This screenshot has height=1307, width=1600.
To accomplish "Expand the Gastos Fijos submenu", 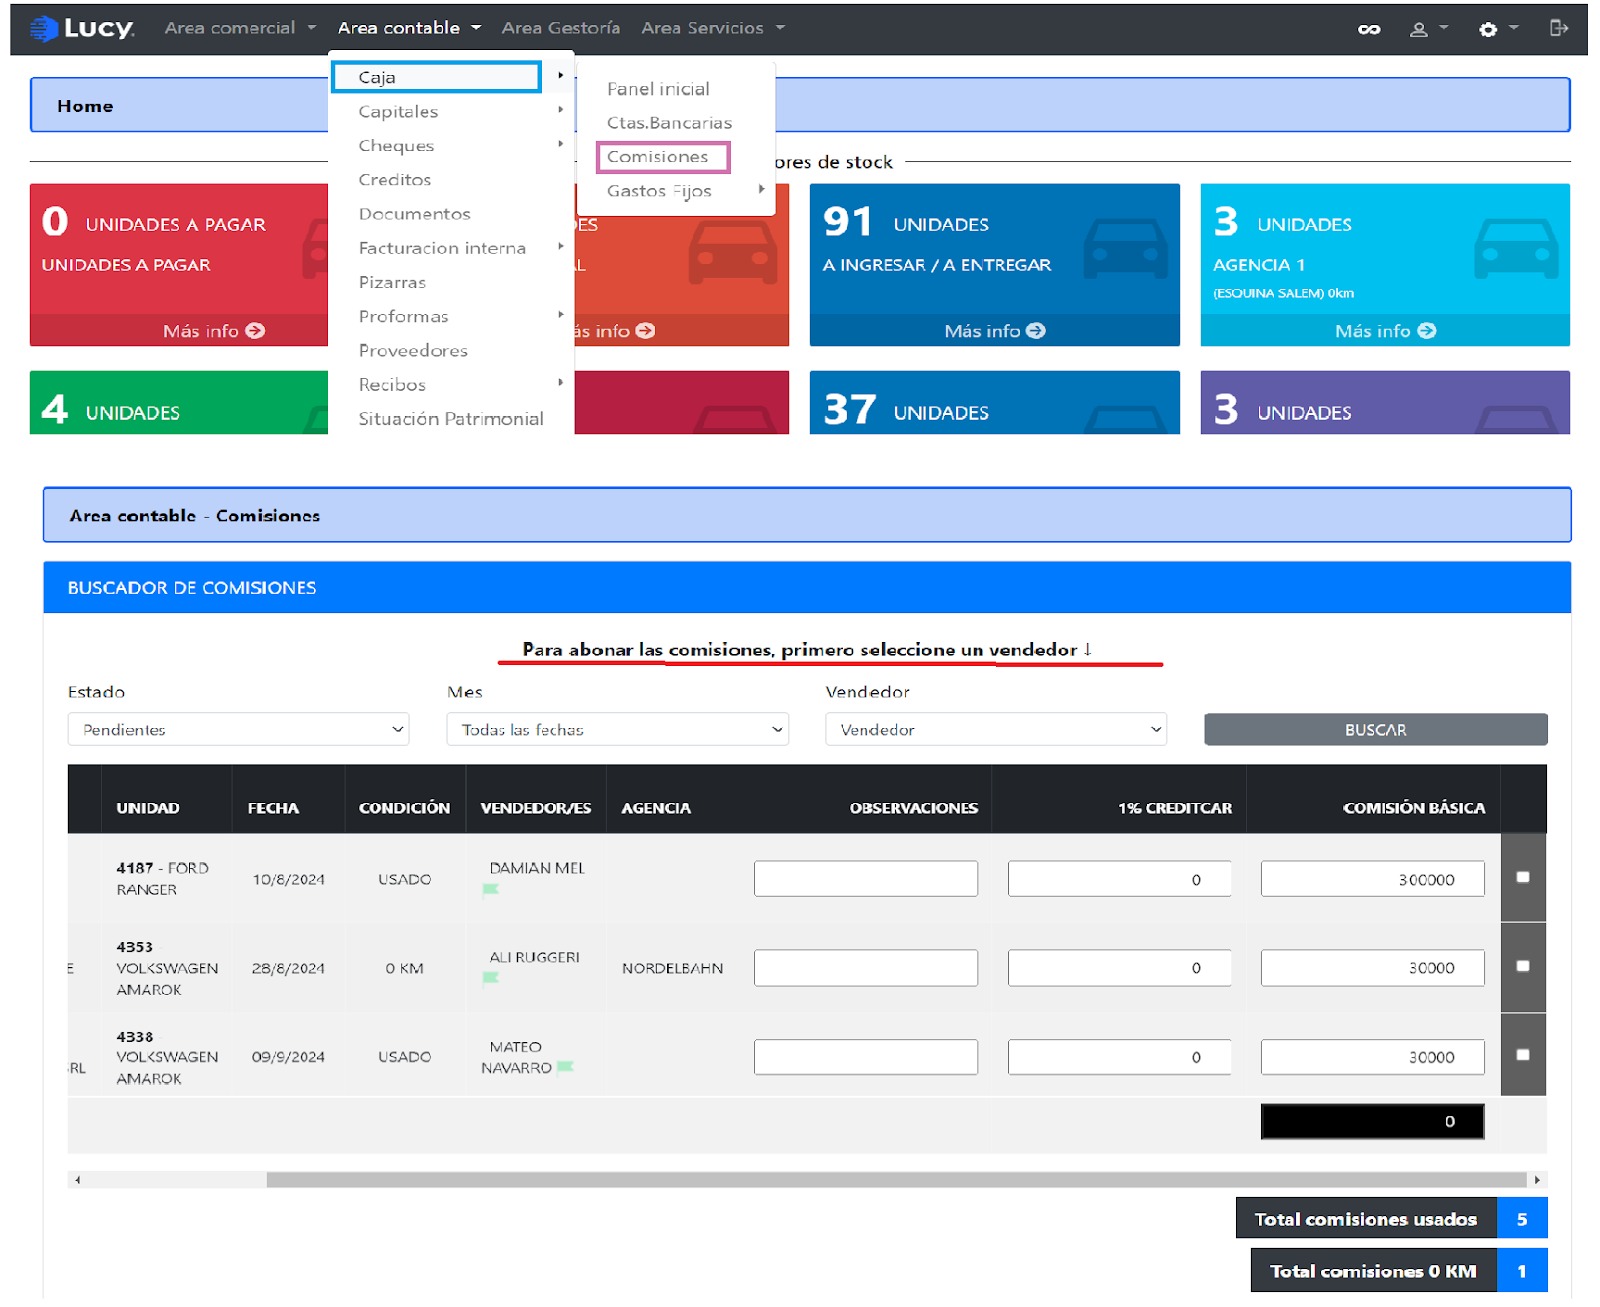I will pos(676,190).
